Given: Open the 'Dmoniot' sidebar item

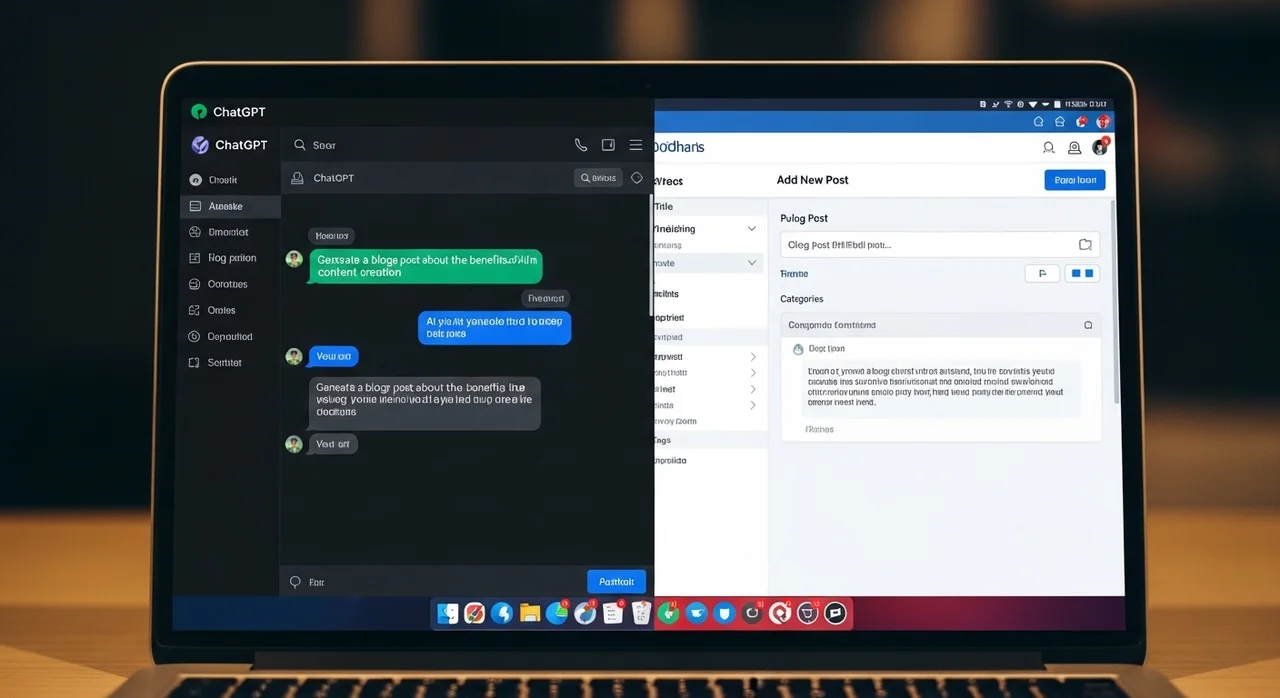Looking at the screenshot, I should click(x=228, y=232).
